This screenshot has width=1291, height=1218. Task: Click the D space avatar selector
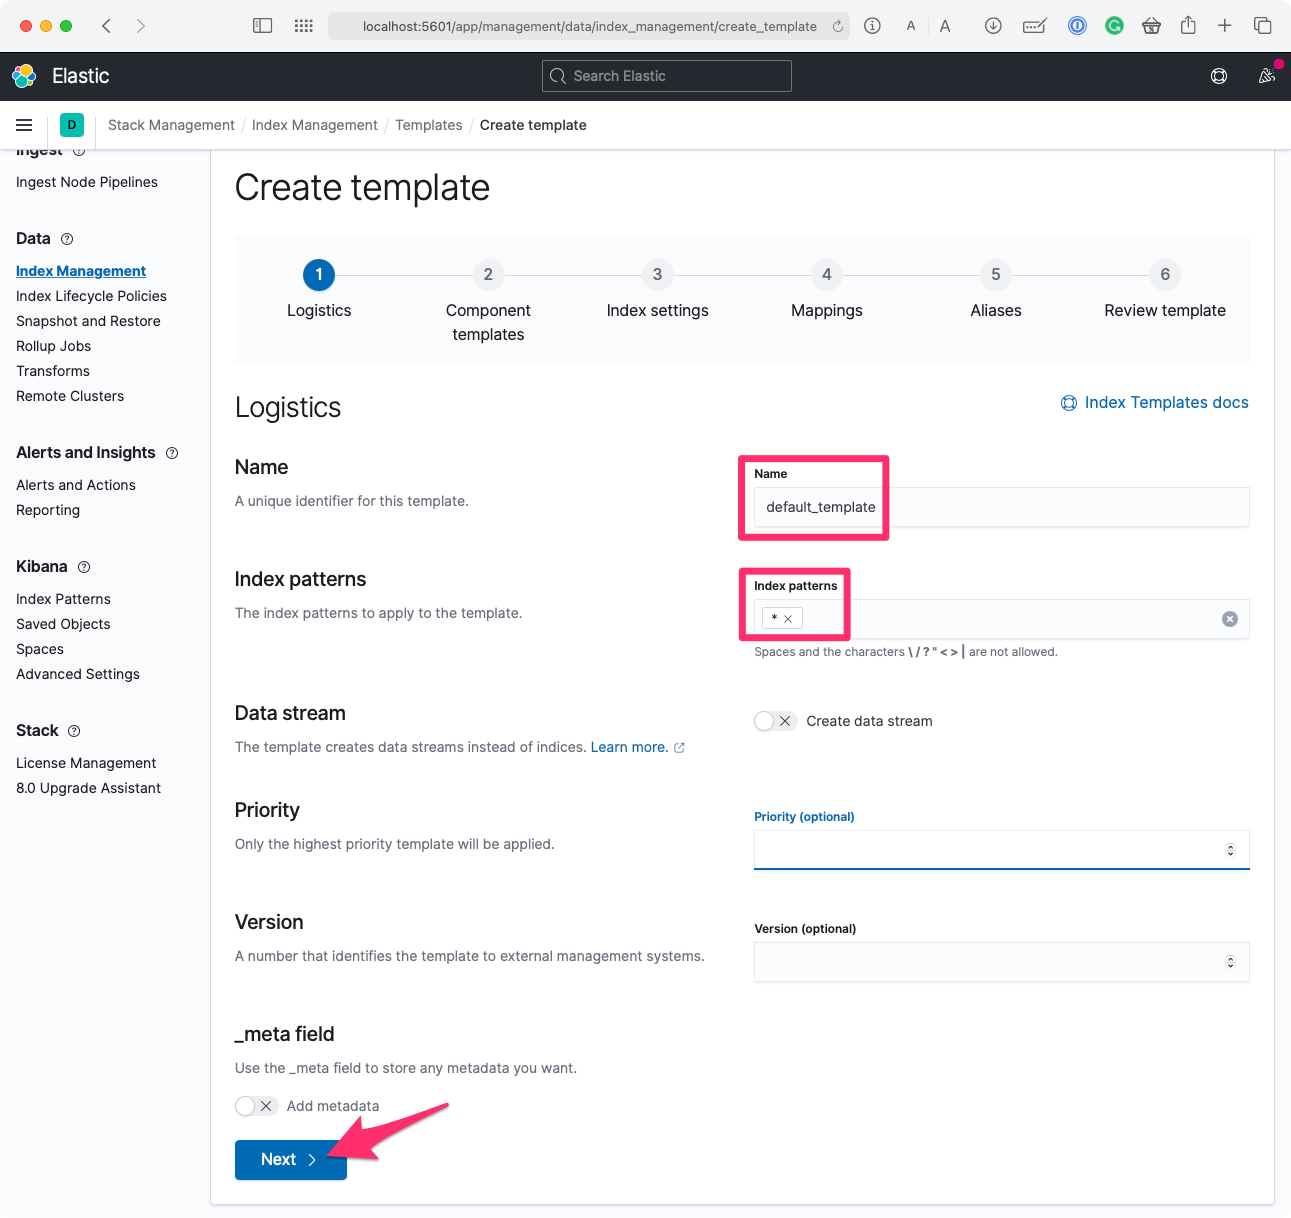[72, 125]
